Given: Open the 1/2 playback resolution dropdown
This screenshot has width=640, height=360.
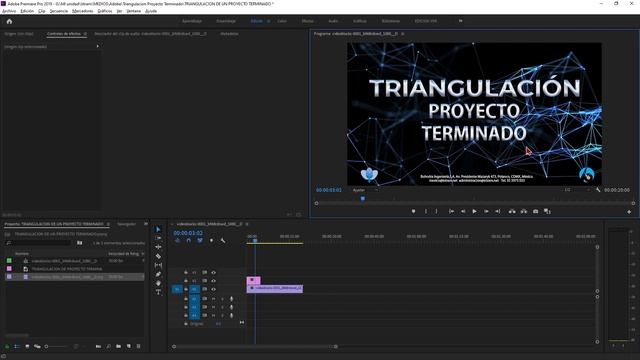Looking at the screenshot, I should 577,190.
